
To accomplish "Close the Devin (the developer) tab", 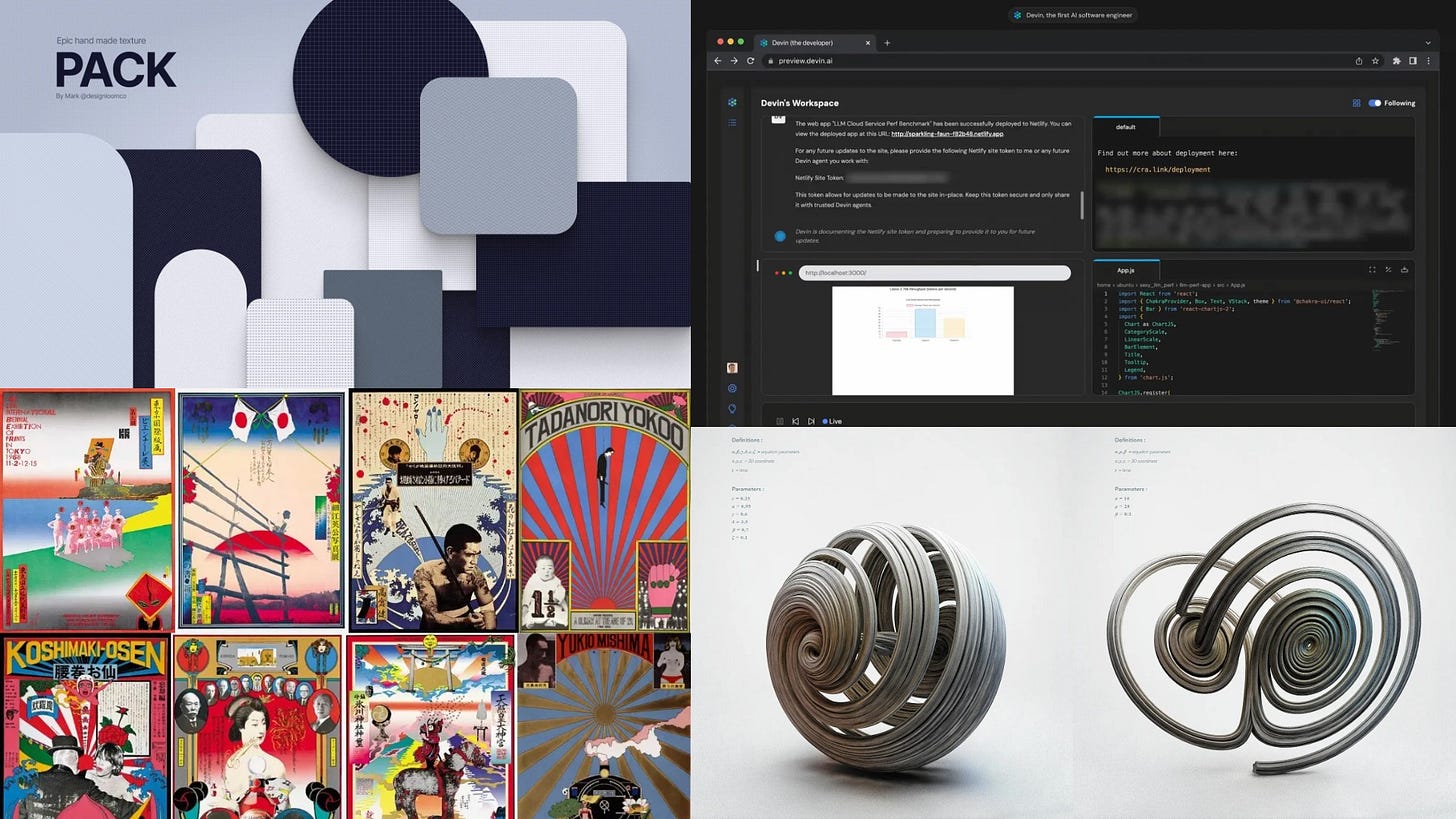I will click(x=867, y=43).
